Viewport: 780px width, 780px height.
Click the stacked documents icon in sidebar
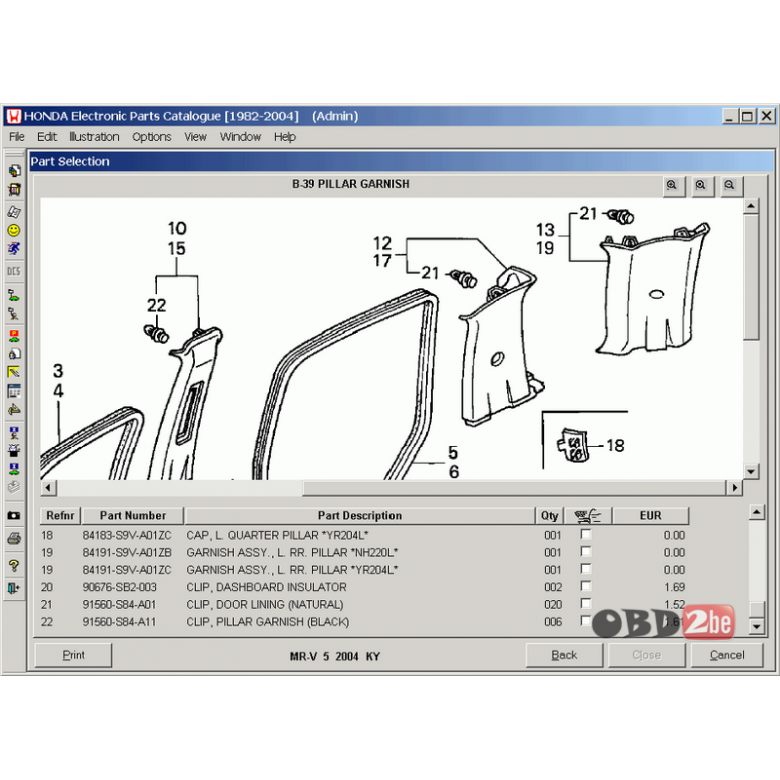coord(14,171)
